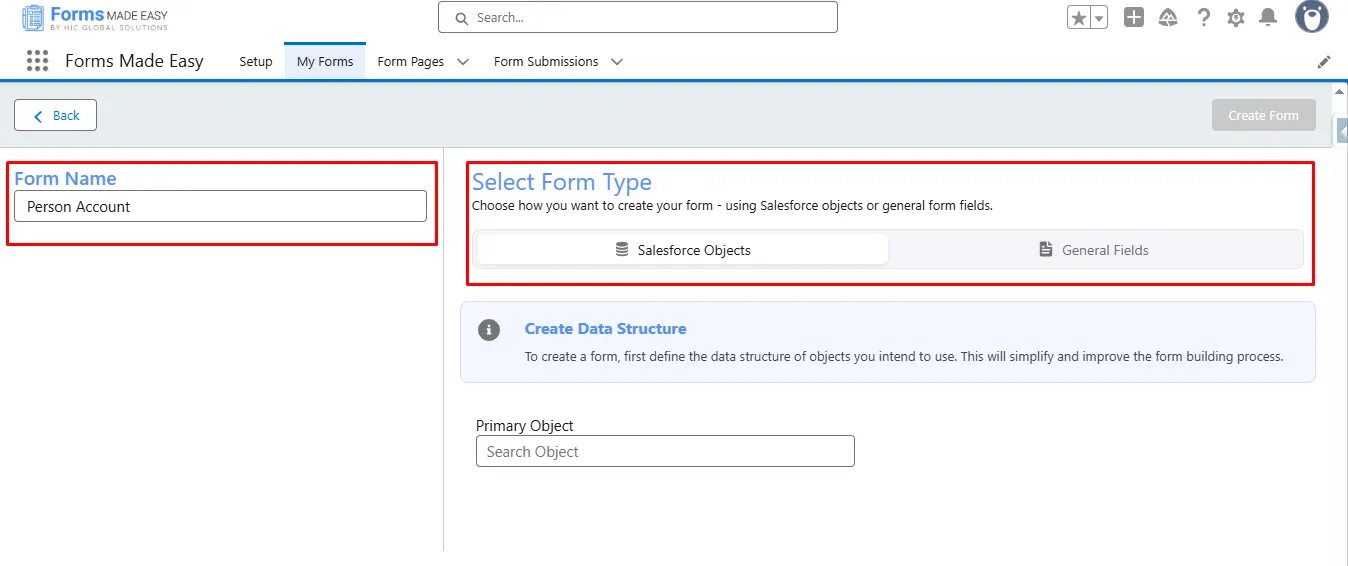Expand the Form Pages chevron menu

point(463,62)
